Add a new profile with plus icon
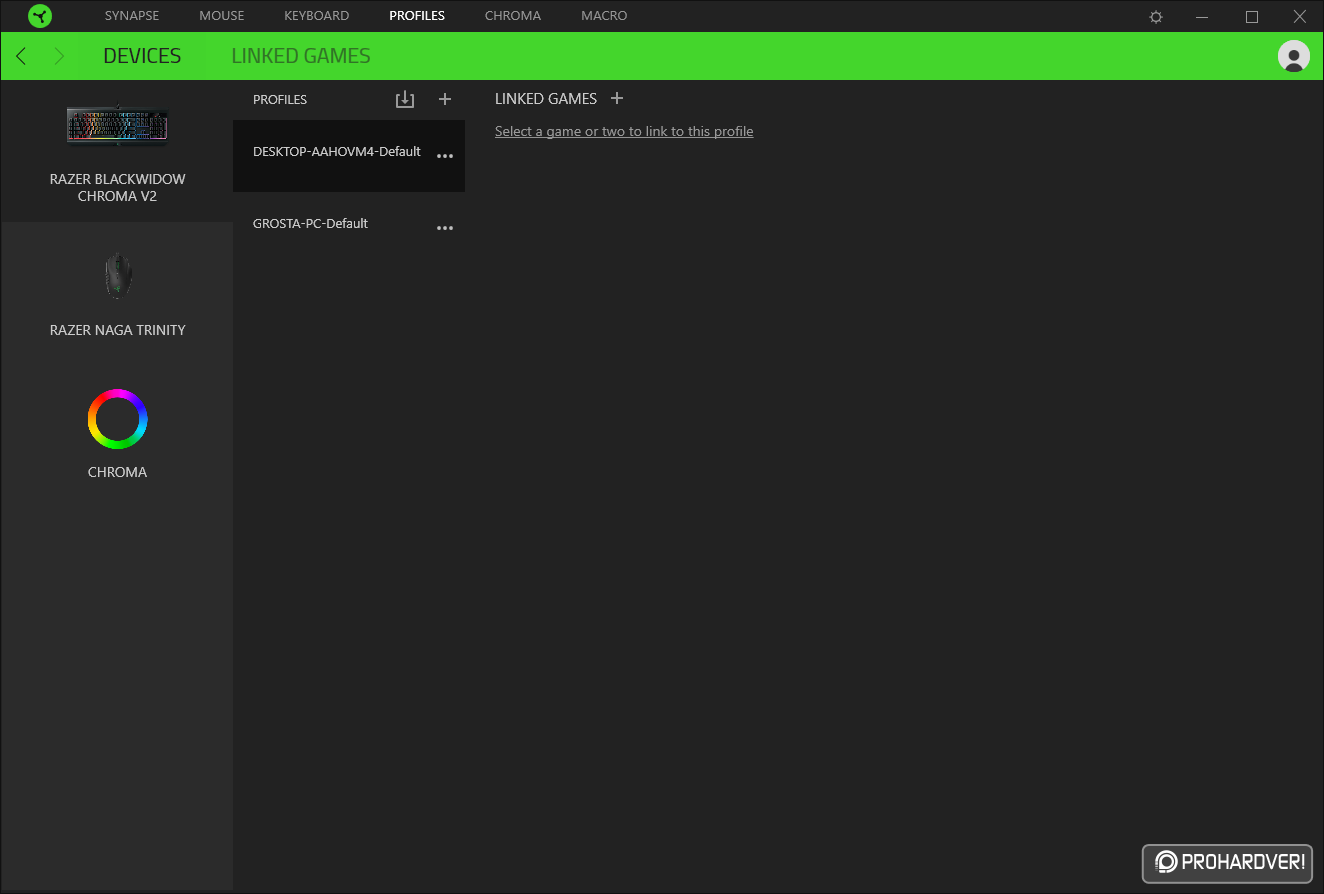This screenshot has height=894, width=1324. 445,99
